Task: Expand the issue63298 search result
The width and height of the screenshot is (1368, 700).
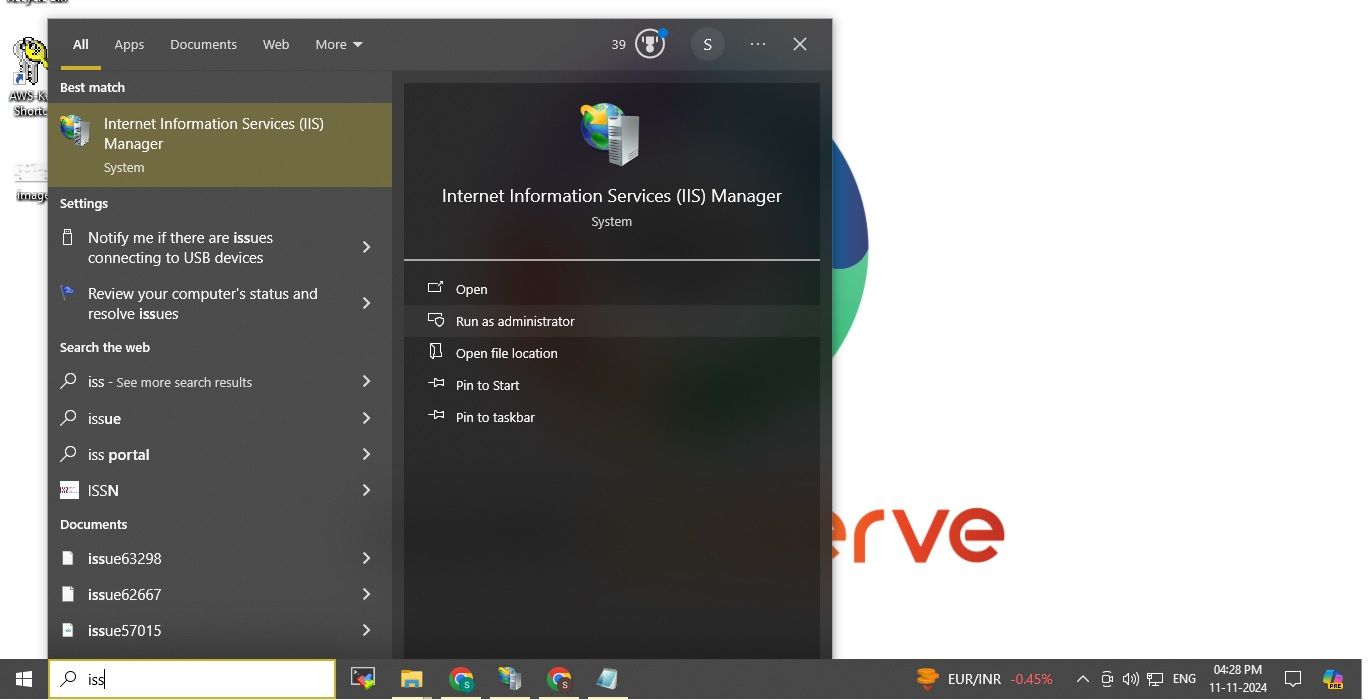Action: pos(366,558)
